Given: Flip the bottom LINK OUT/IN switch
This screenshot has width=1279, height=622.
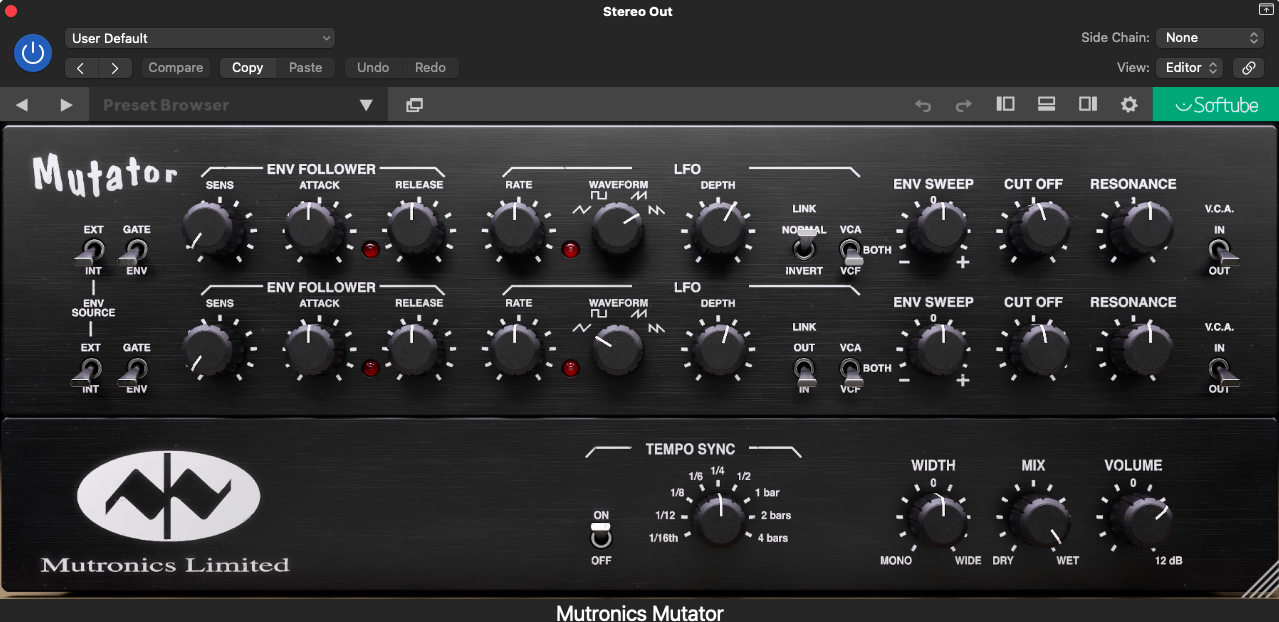Looking at the screenshot, I should point(804,370).
